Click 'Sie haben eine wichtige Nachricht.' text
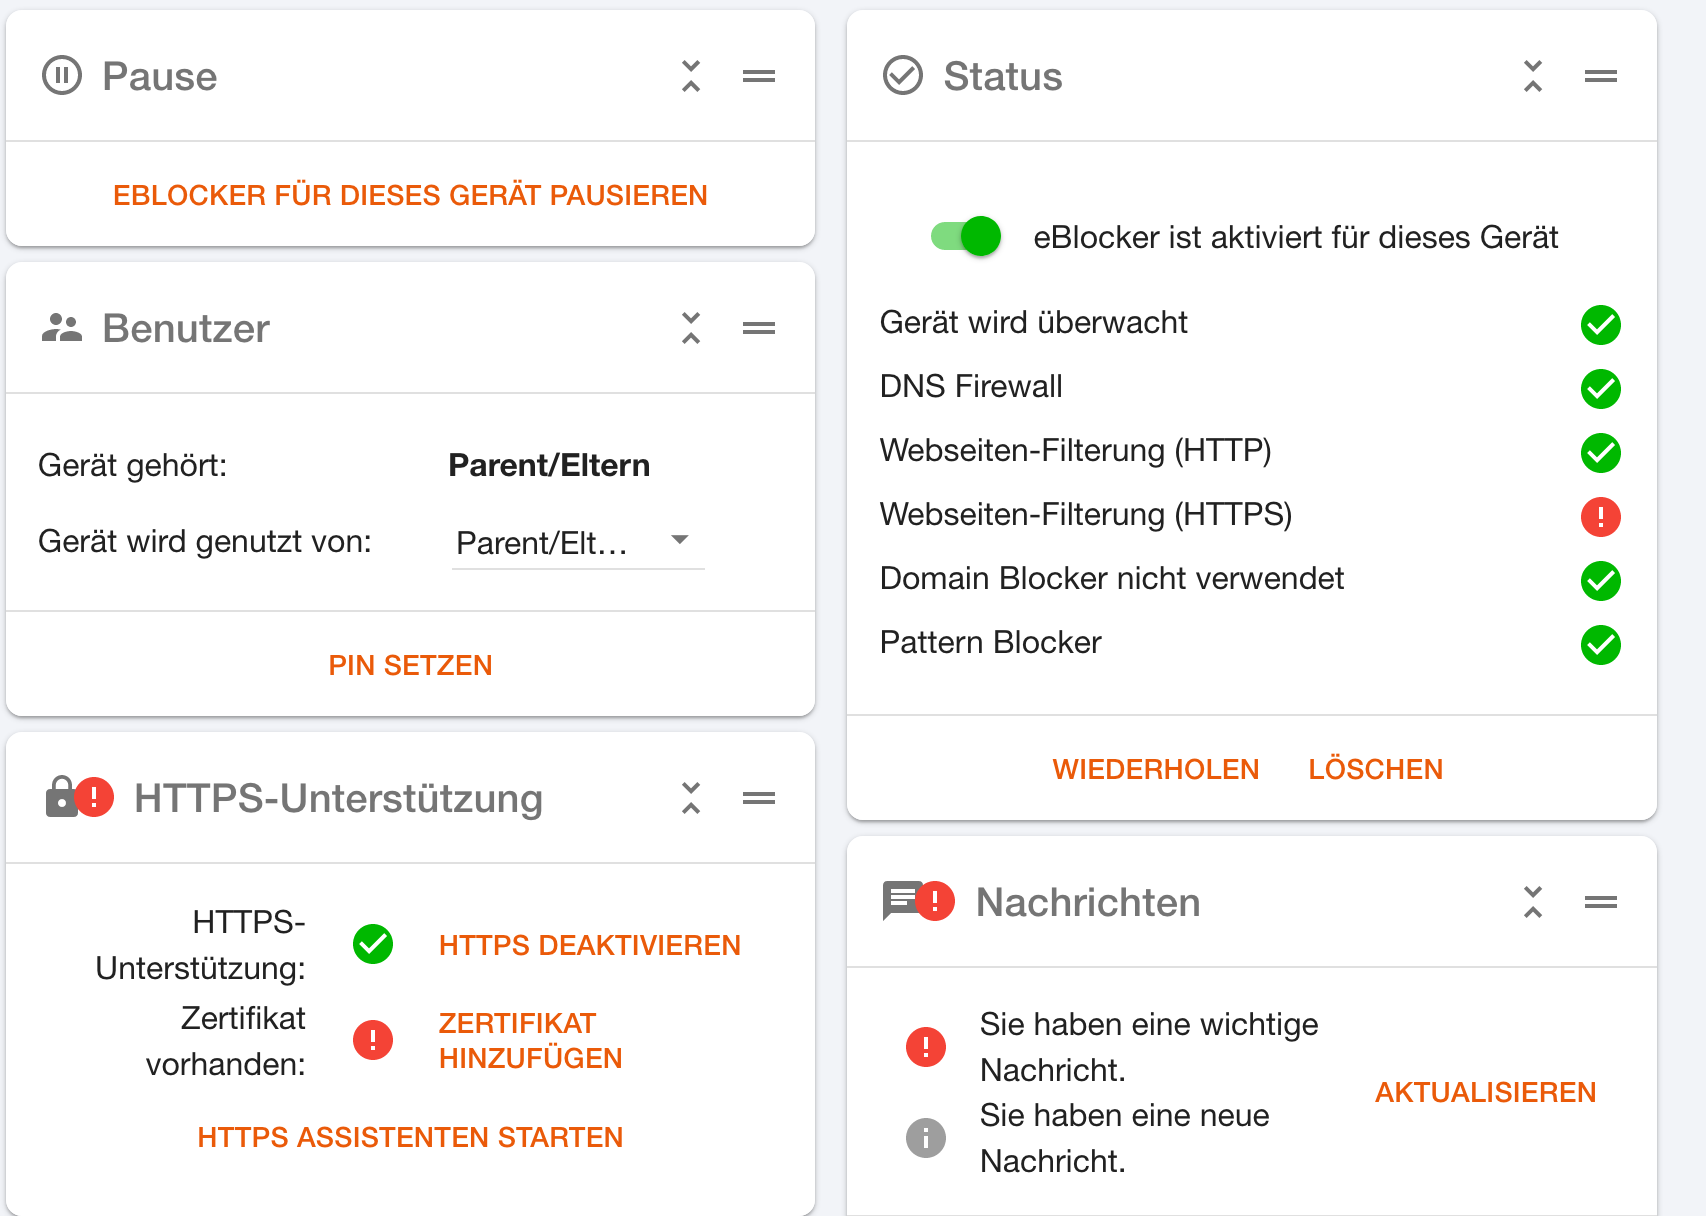This screenshot has width=1706, height=1216. coord(1149,1047)
